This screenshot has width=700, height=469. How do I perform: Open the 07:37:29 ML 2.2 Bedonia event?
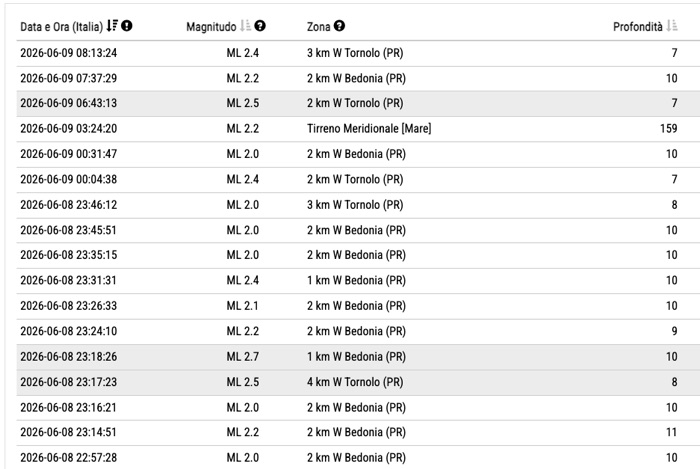(x=358, y=79)
